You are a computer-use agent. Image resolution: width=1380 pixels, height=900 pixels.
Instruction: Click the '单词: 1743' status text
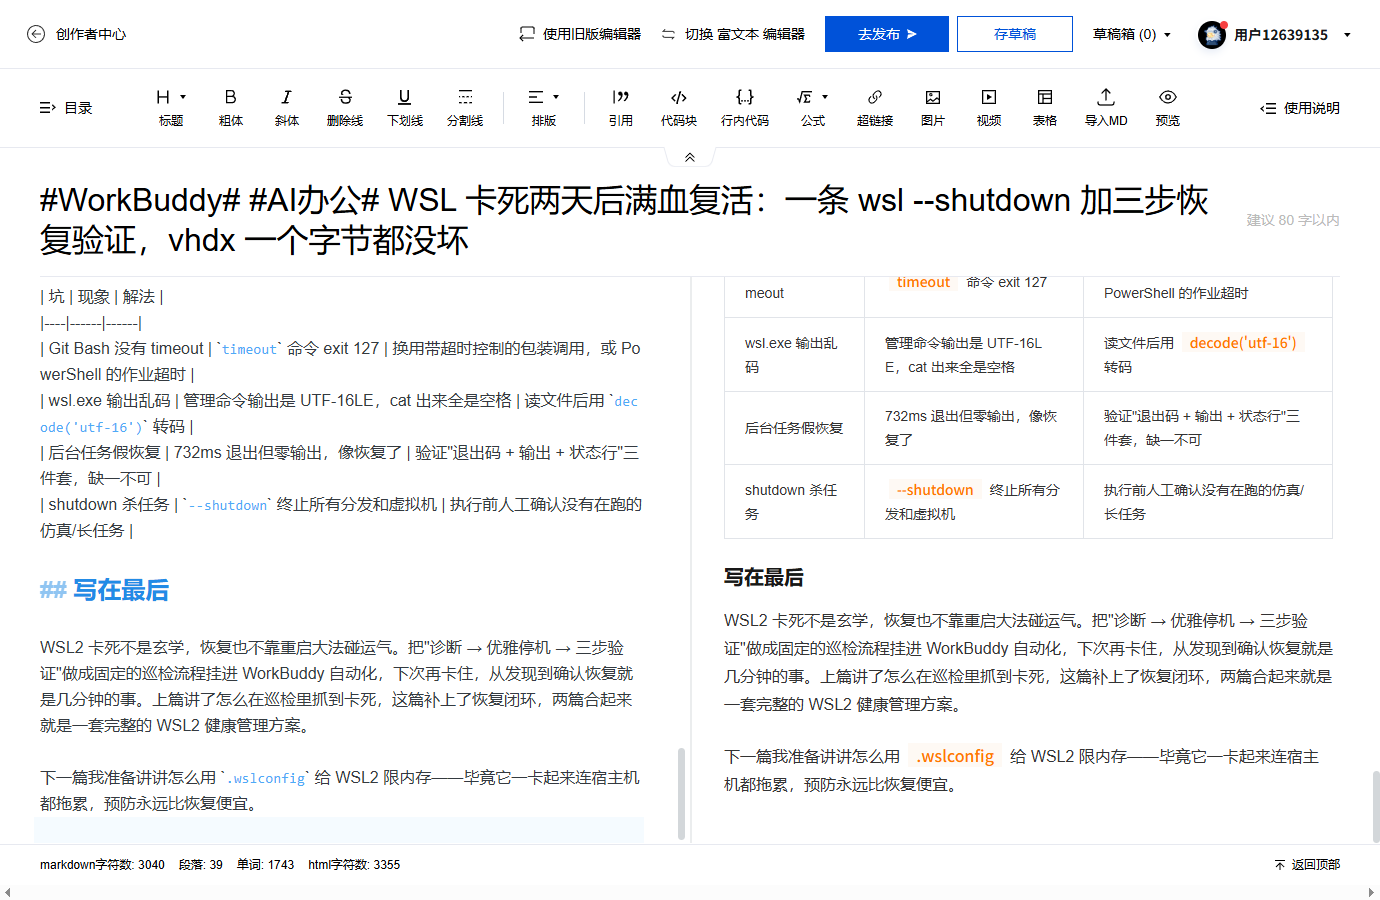point(266,865)
